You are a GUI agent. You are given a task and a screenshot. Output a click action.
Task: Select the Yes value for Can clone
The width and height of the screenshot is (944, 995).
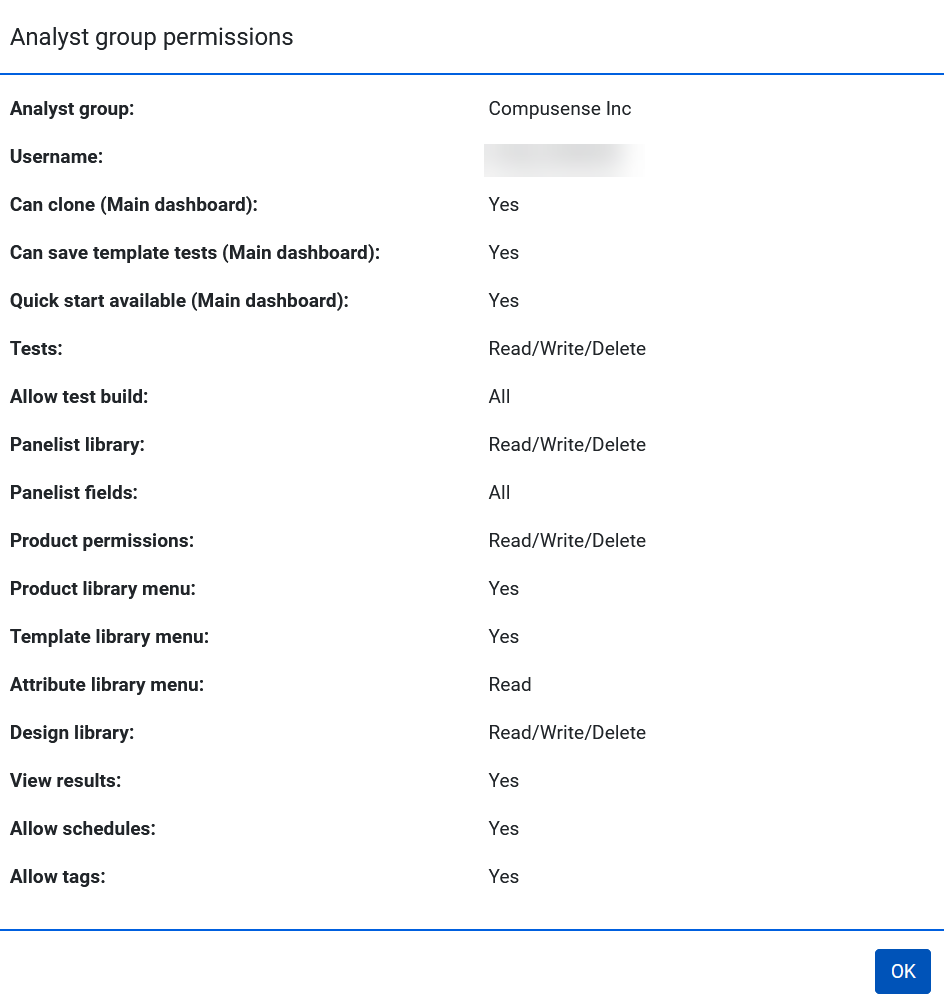click(504, 205)
